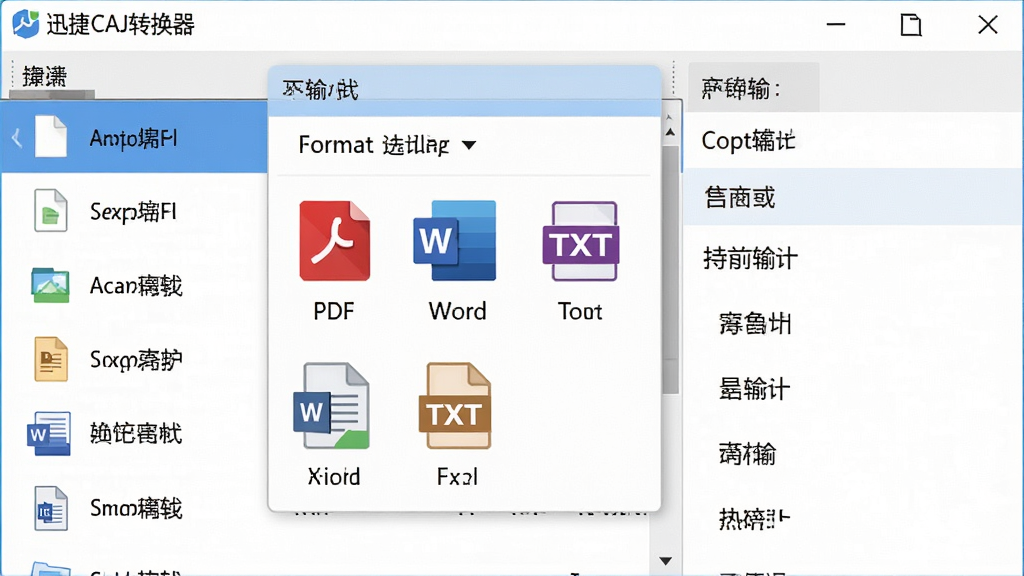Click the scrollbar down arrow
Viewport: 1024px width, 576px height.
pyautogui.click(x=665, y=561)
